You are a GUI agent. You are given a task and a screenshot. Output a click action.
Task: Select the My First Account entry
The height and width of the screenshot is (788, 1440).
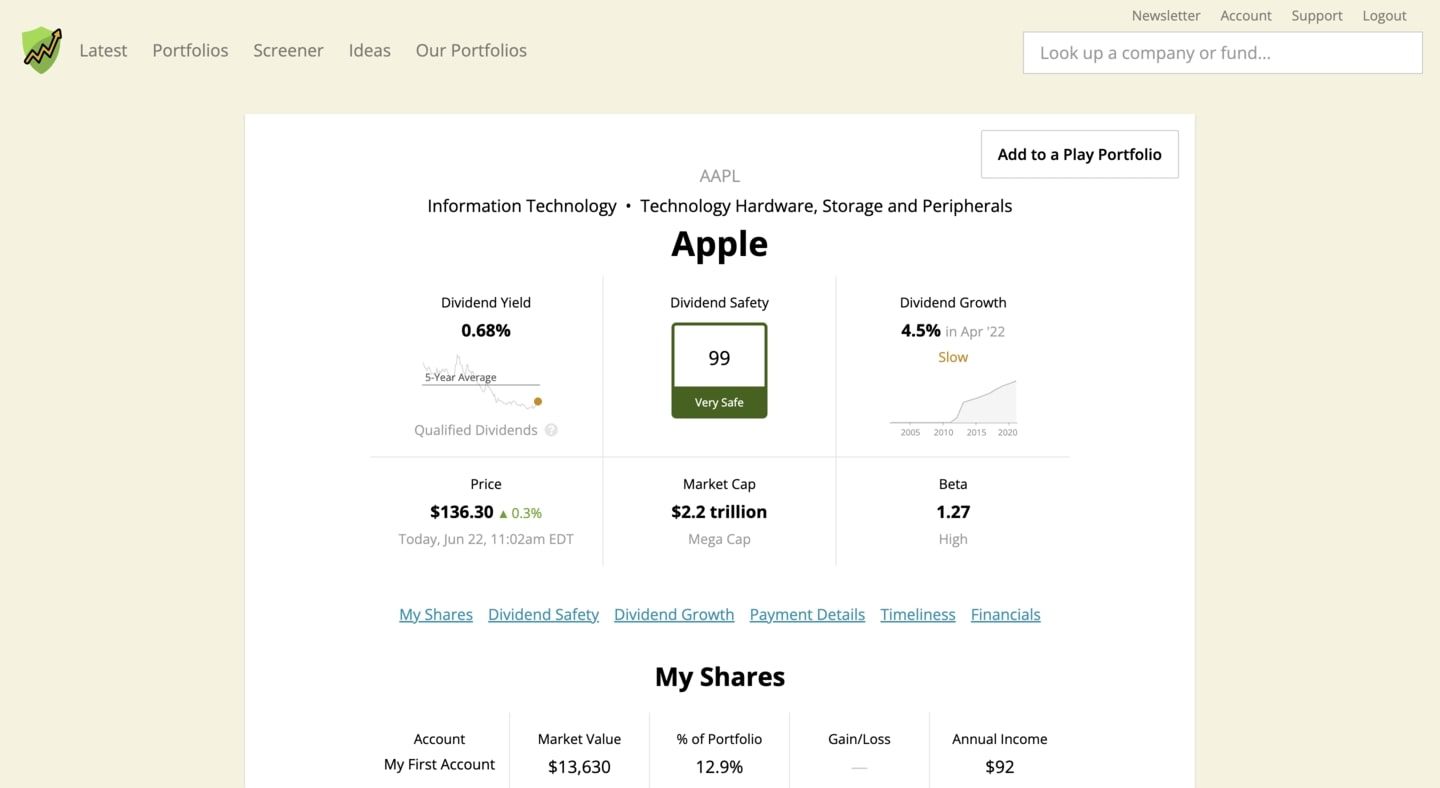click(x=439, y=763)
